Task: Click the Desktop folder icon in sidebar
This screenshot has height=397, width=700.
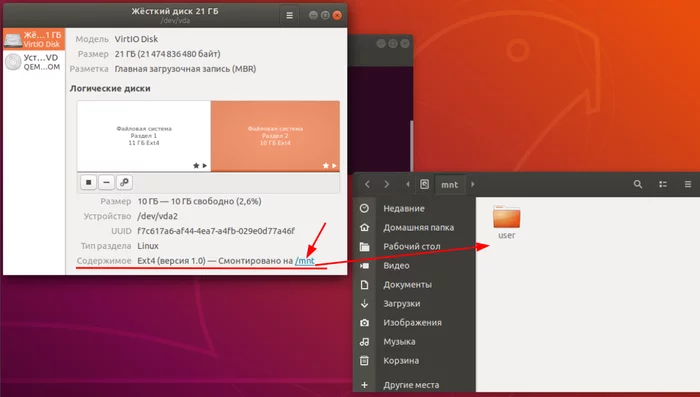Action: 364,247
